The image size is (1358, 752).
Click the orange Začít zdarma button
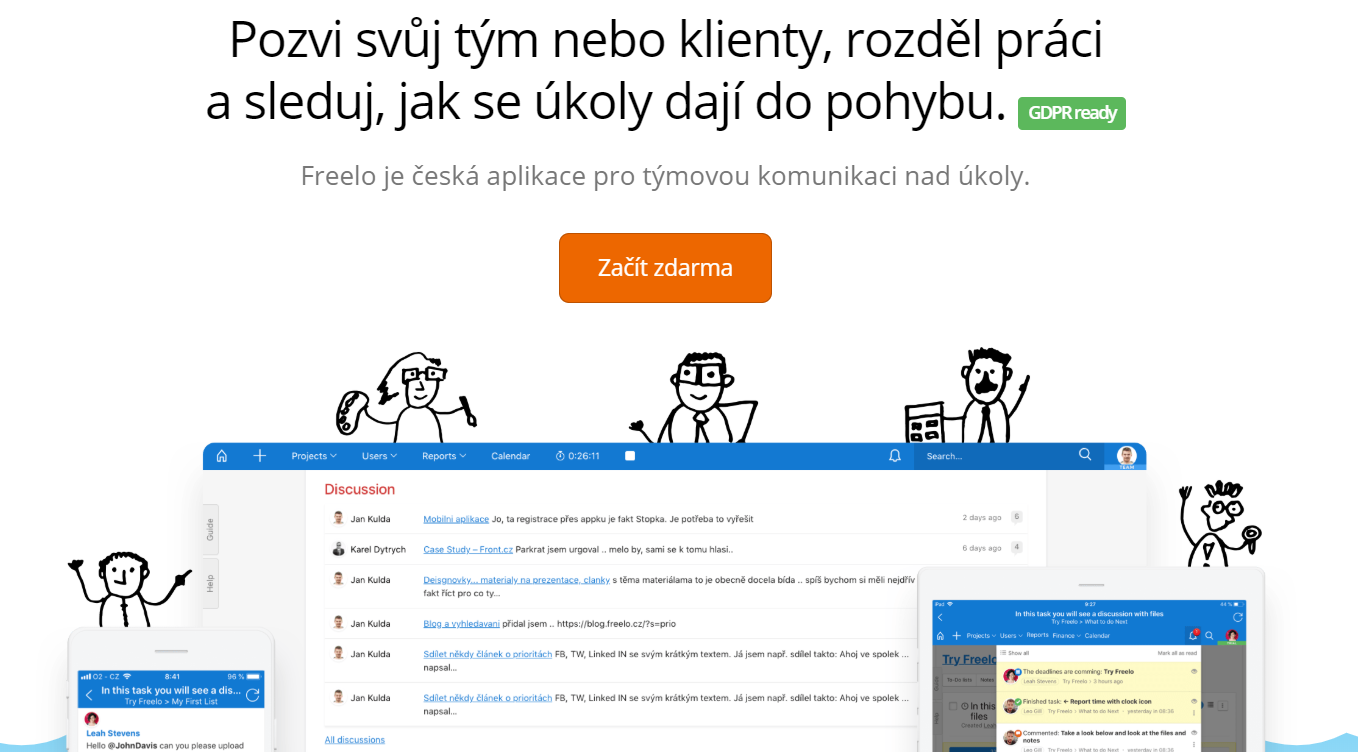tap(665, 268)
